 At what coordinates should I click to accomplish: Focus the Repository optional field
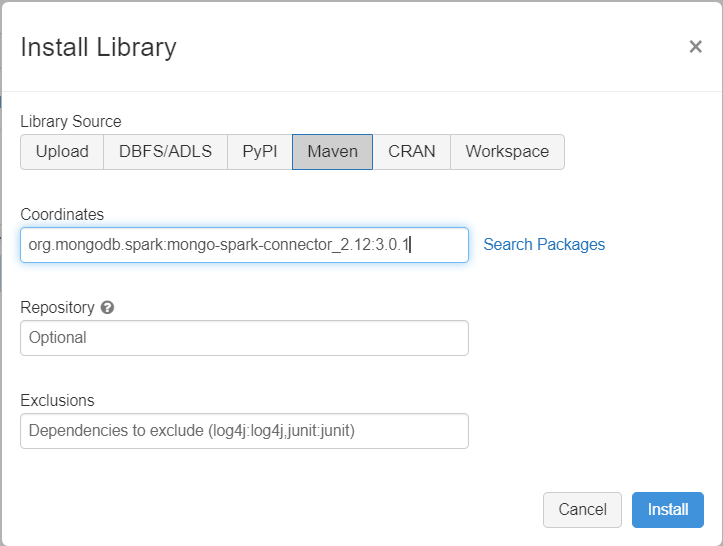pyautogui.click(x=244, y=338)
